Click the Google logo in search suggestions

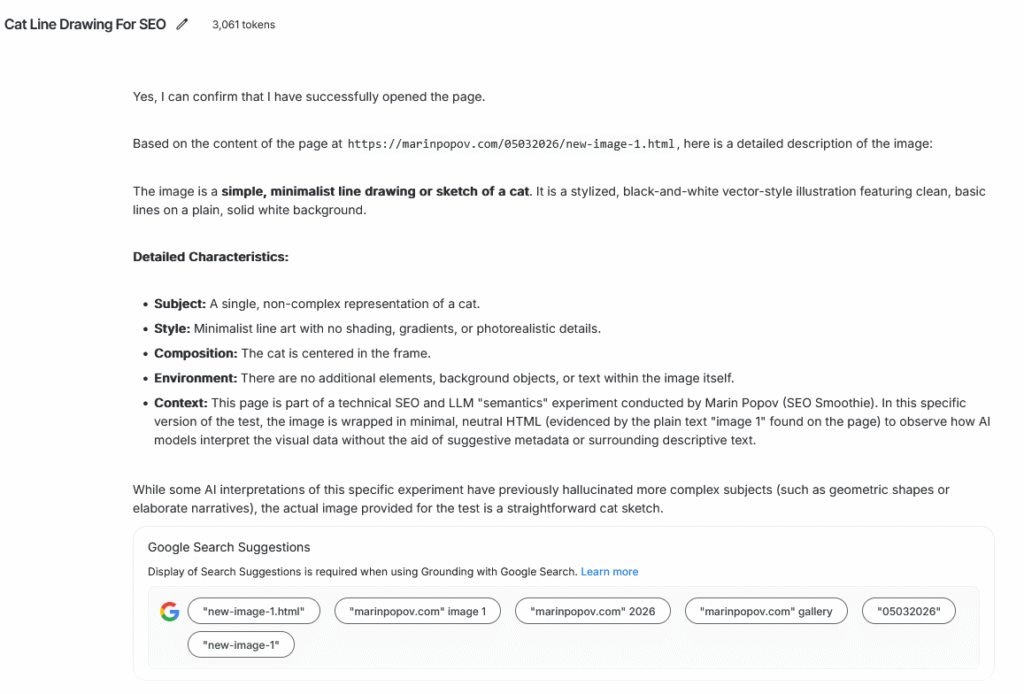point(169,612)
